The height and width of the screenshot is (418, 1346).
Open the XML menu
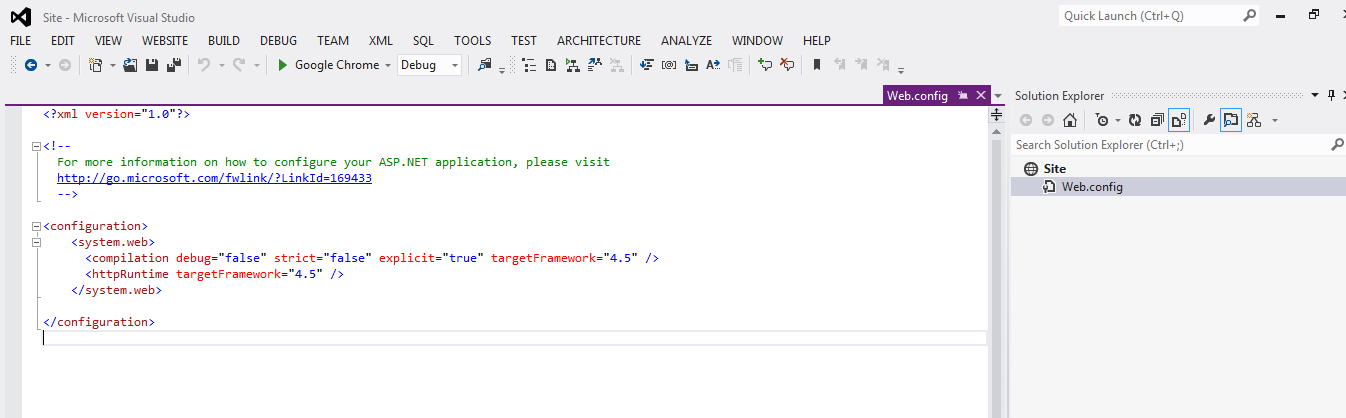[381, 41]
